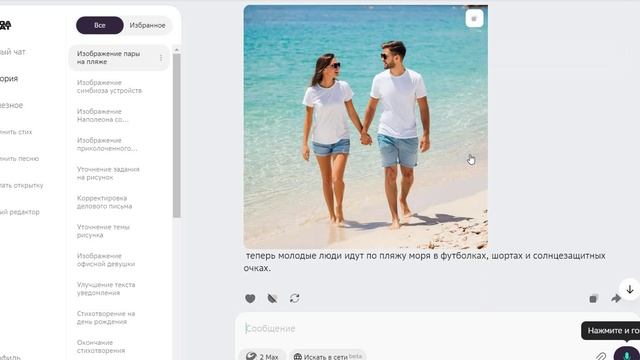640x360 pixels.
Task: Switch to the Избранное tab
Action: pyautogui.click(x=147, y=25)
